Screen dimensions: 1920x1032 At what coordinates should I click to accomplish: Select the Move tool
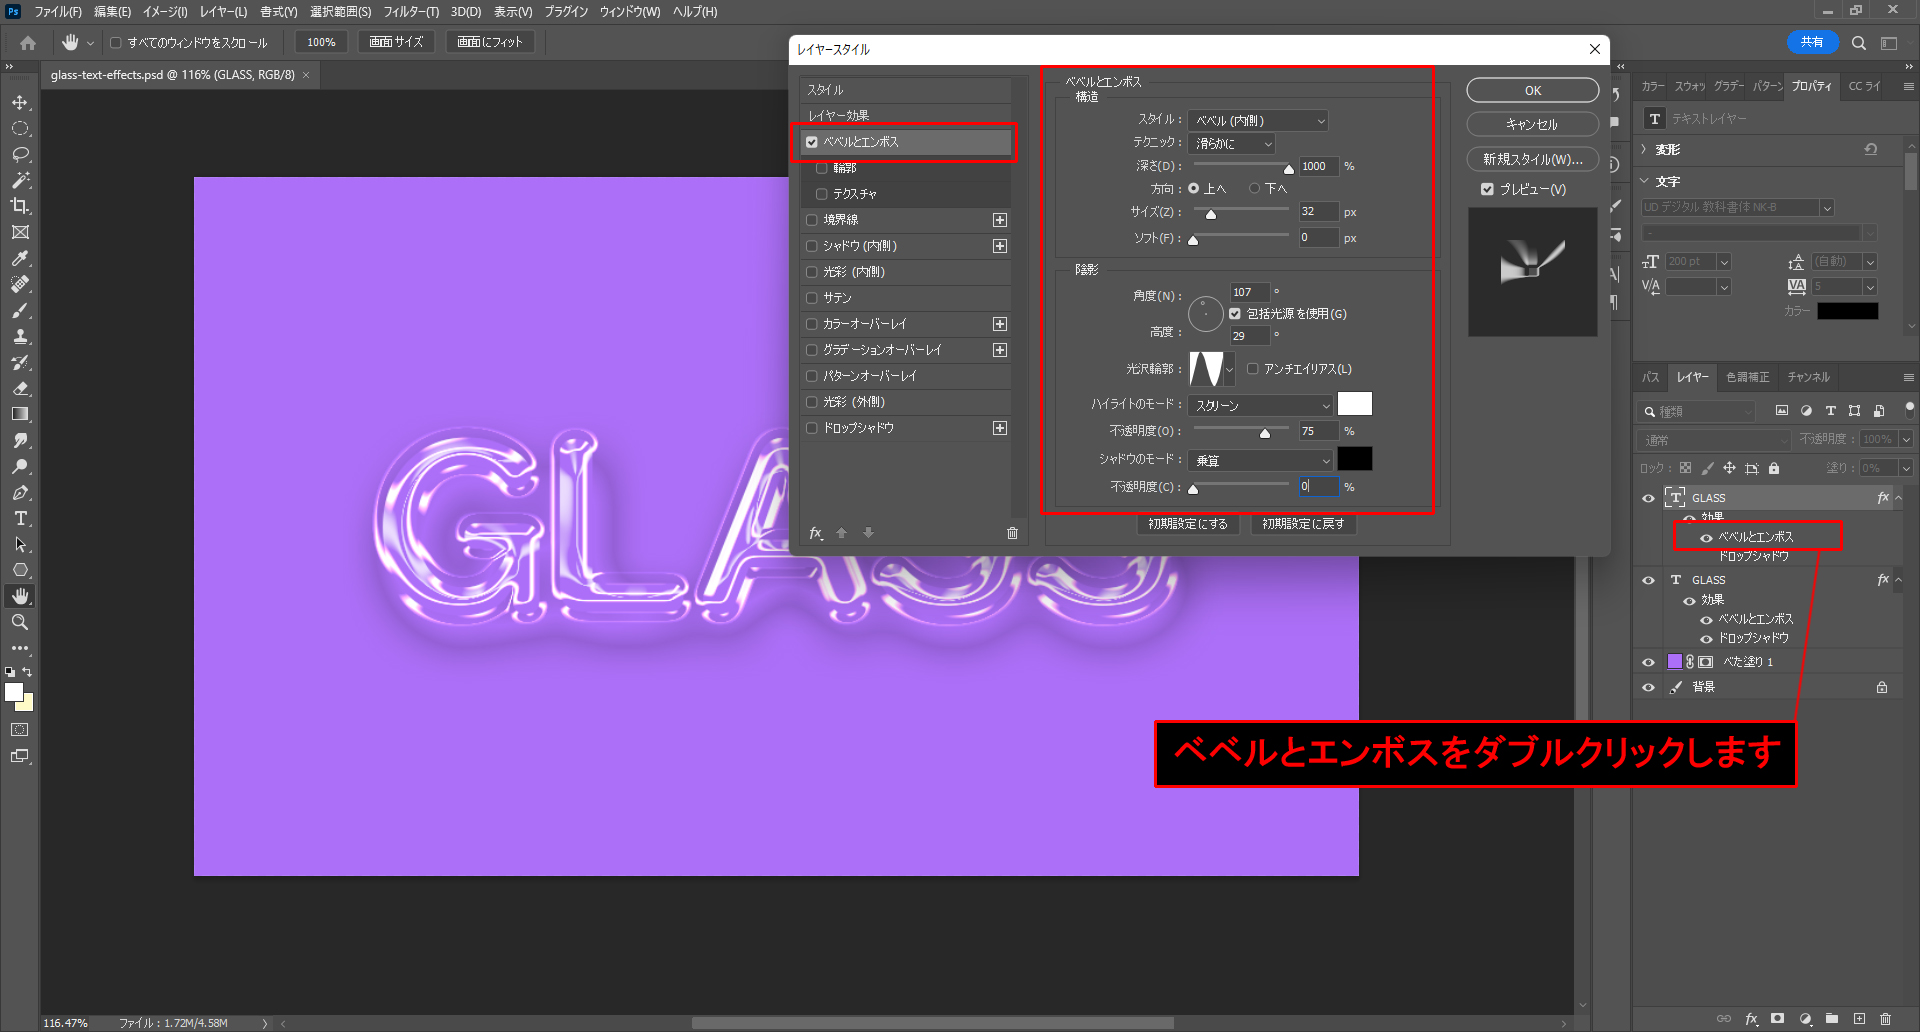tap(20, 103)
